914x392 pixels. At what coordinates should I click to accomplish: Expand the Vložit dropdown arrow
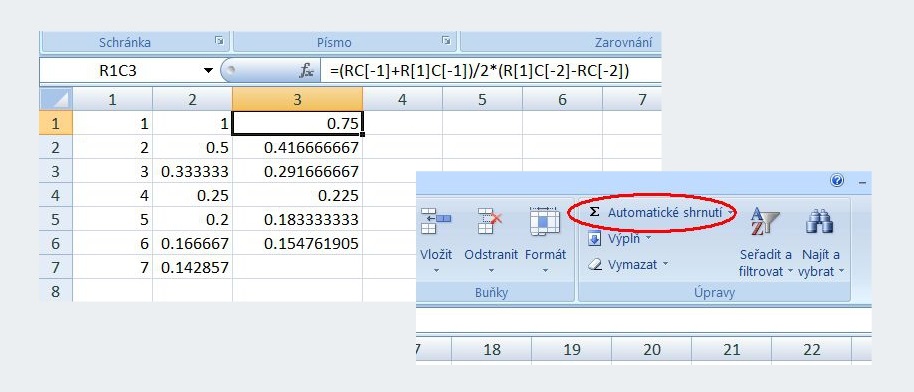pyautogui.click(x=435, y=271)
